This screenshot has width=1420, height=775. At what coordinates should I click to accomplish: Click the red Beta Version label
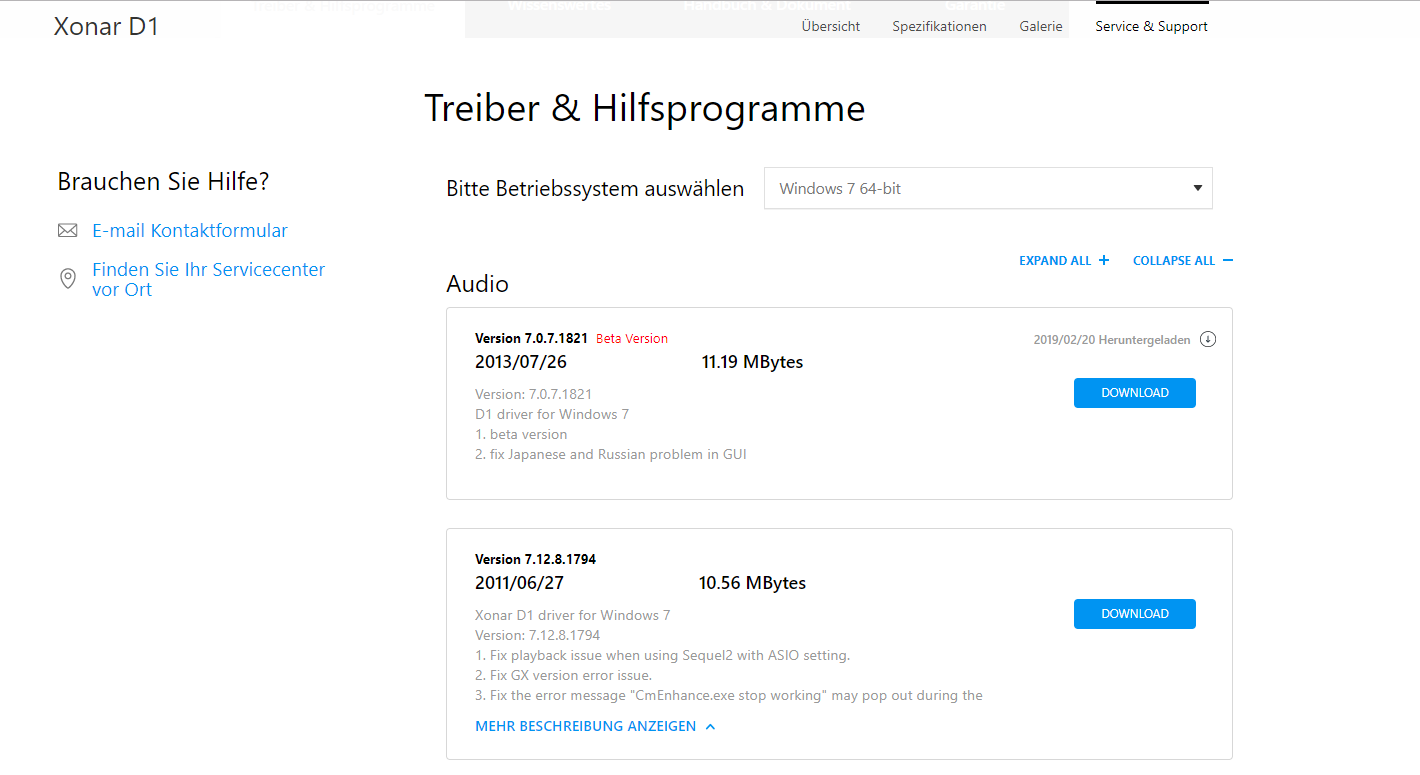pos(632,339)
